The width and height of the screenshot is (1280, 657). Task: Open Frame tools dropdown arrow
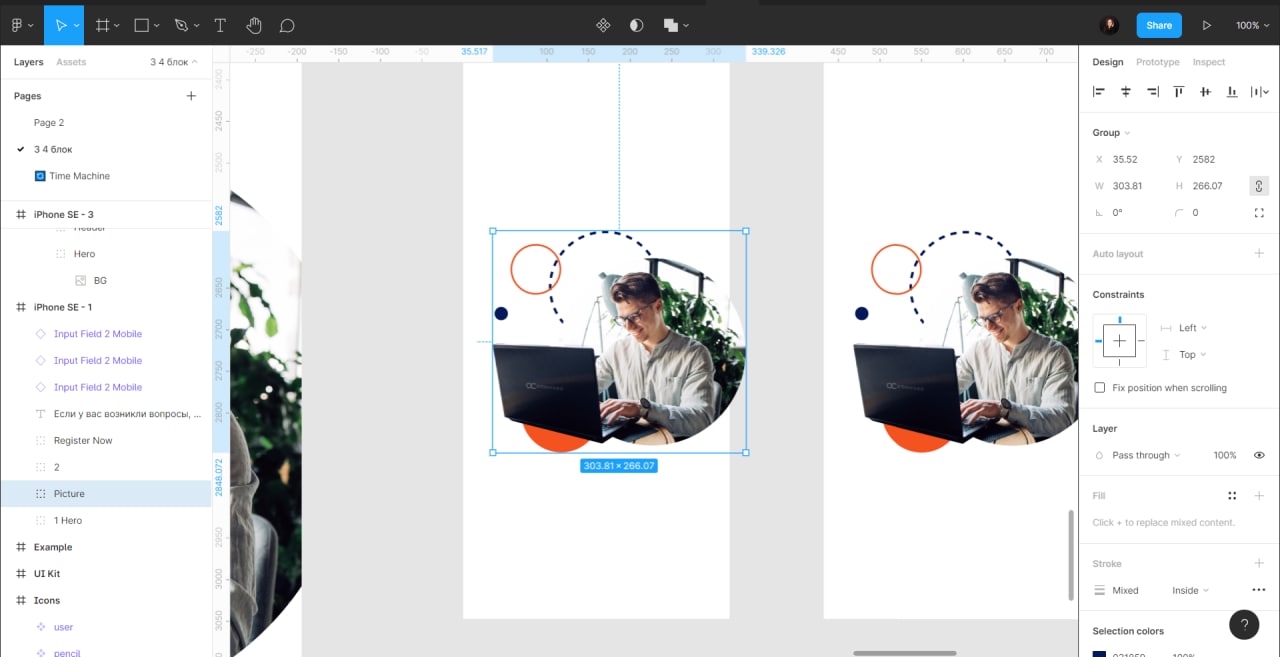117,25
